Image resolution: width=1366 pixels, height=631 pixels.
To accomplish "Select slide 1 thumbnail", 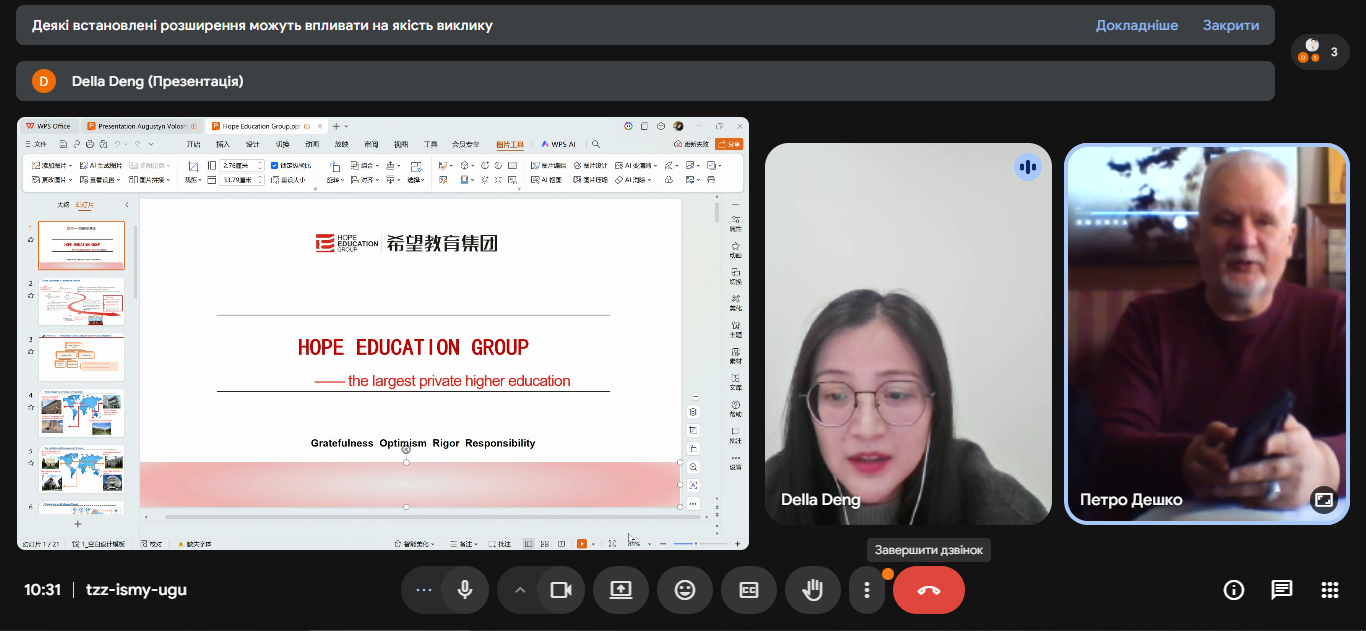I will click(x=81, y=245).
